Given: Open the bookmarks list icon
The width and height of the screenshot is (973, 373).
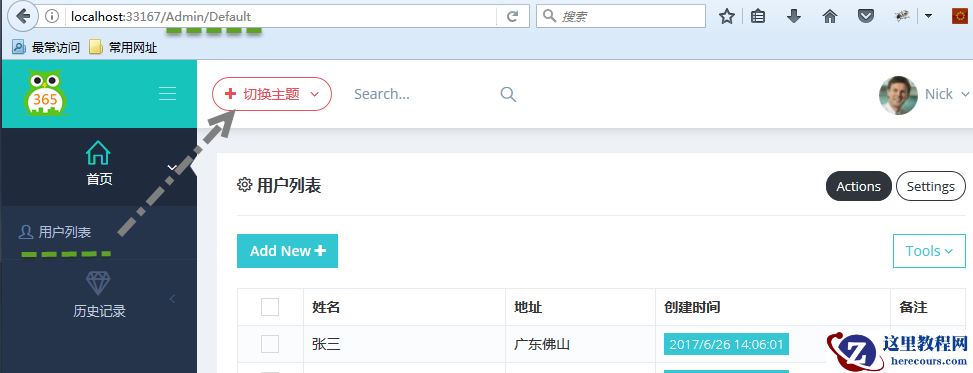Looking at the screenshot, I should click(758, 17).
